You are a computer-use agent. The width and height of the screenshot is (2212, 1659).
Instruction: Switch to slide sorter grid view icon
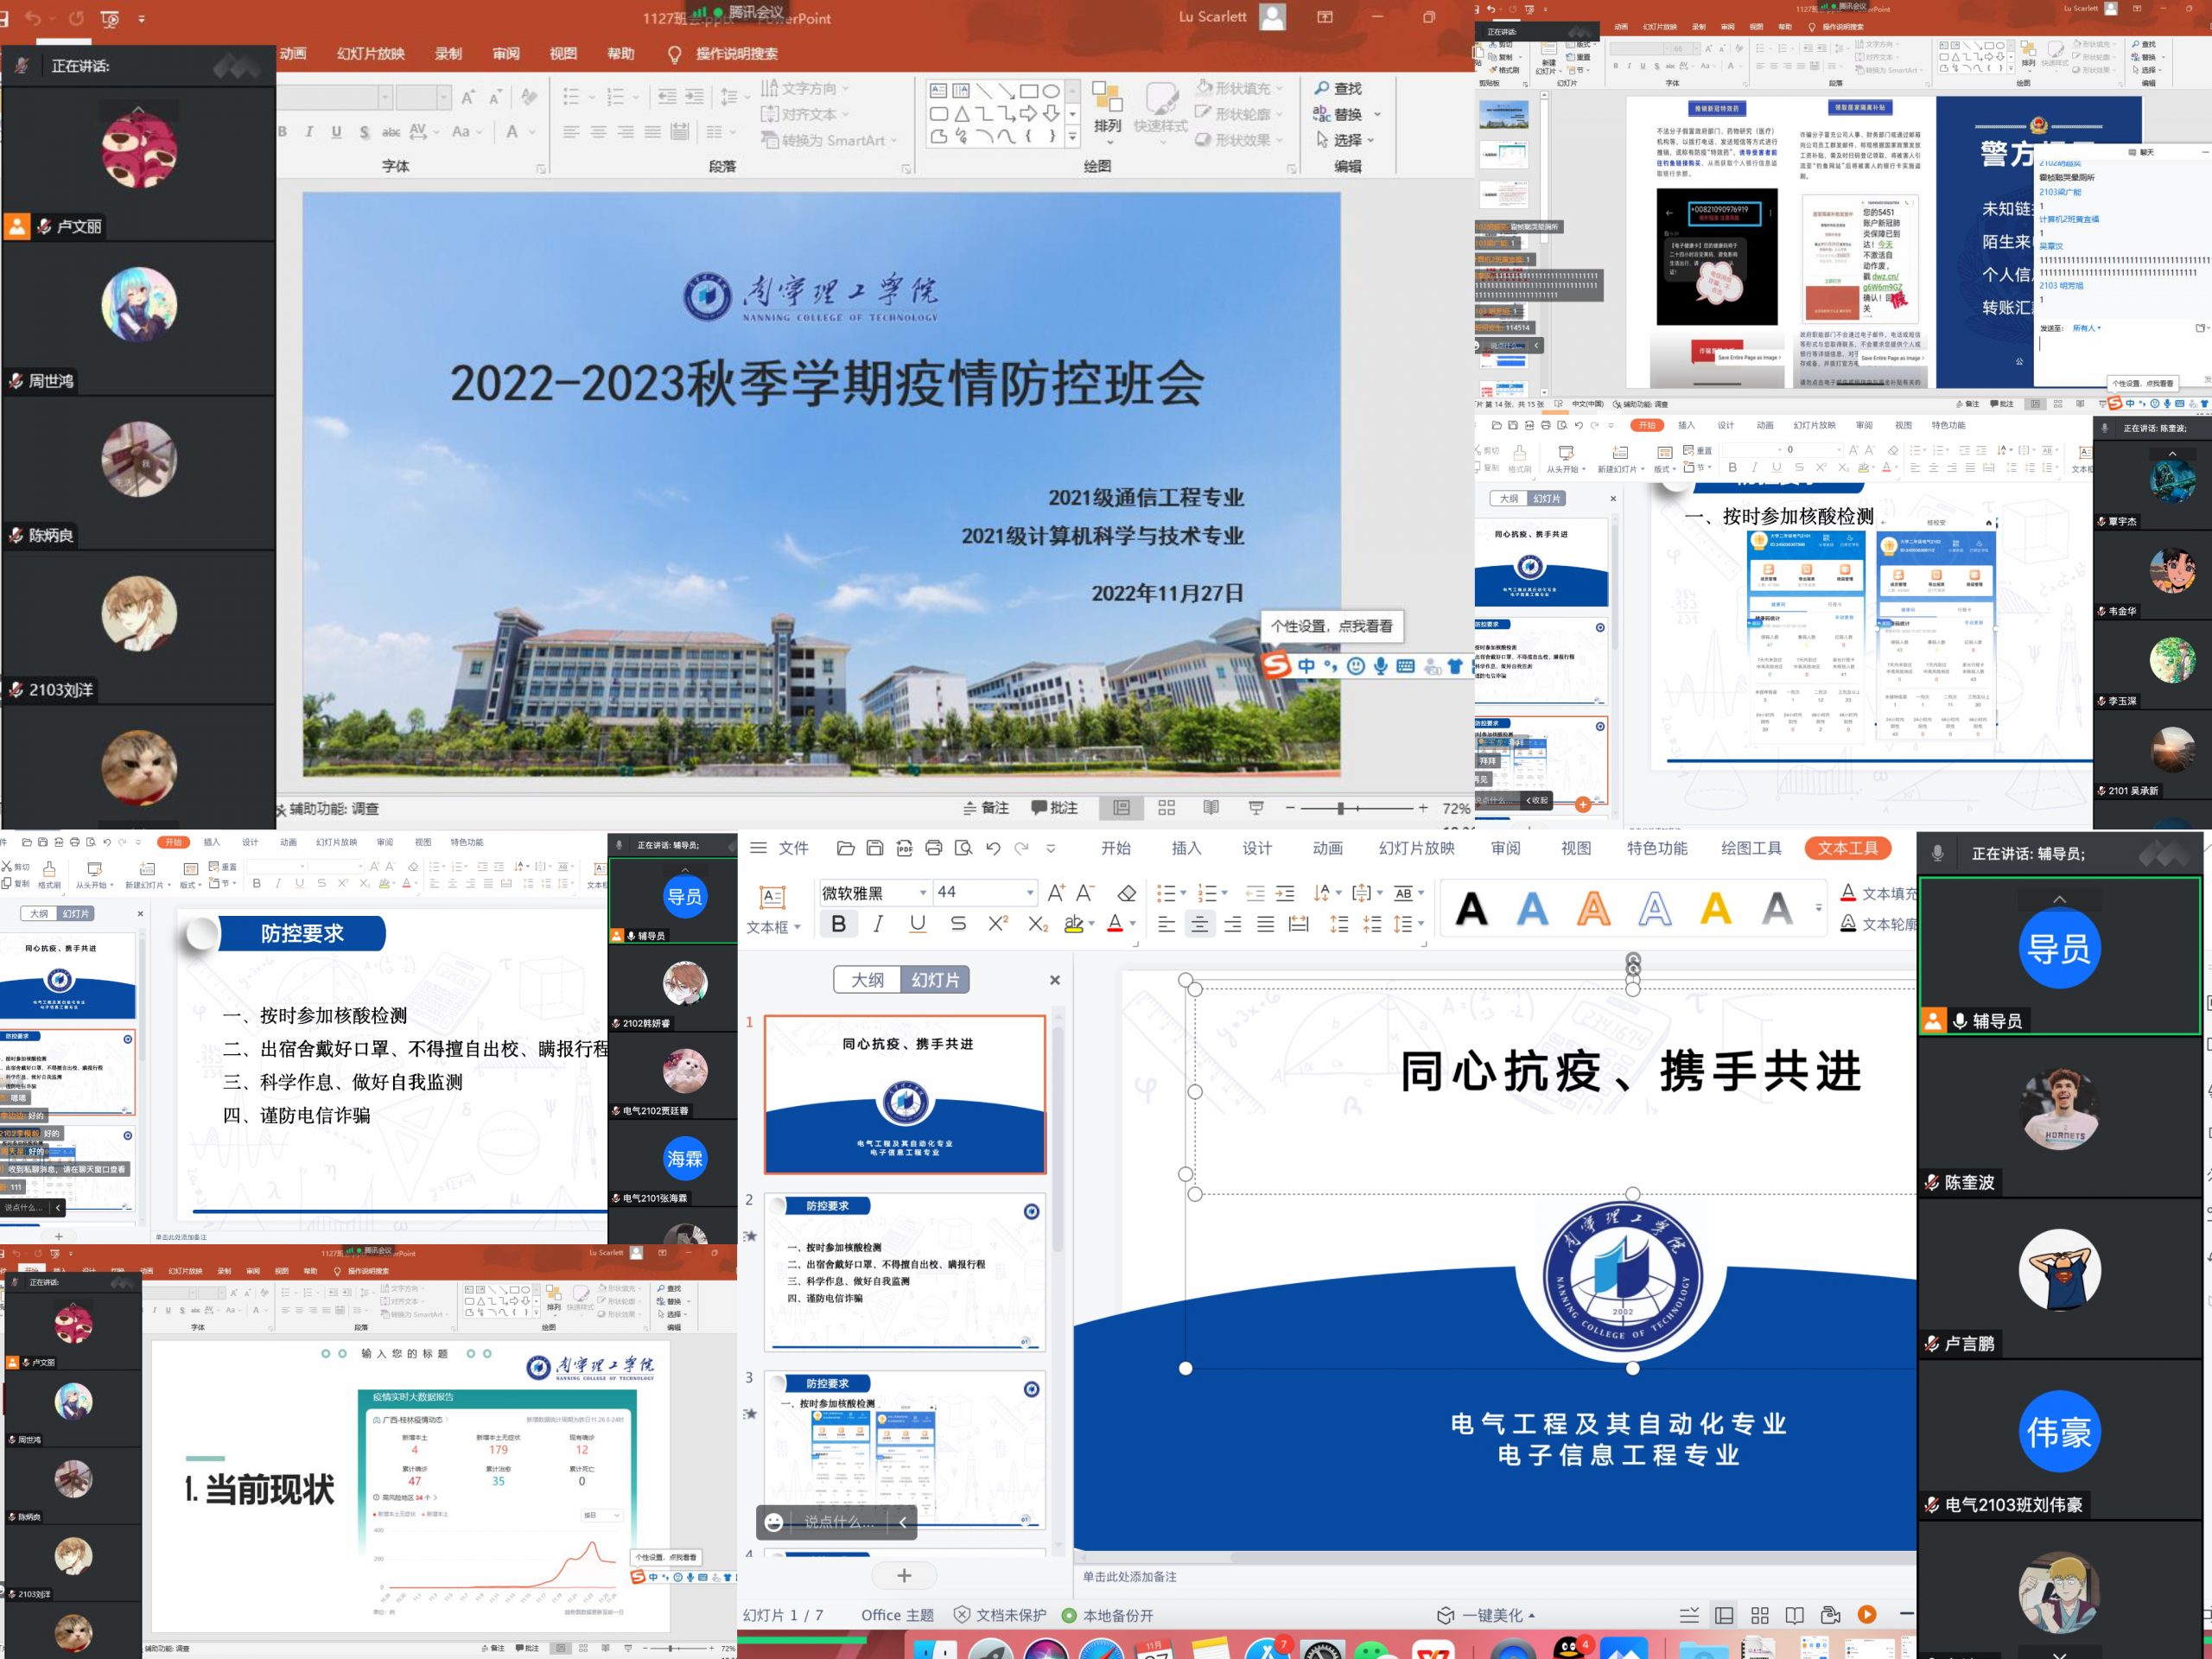1760,1615
